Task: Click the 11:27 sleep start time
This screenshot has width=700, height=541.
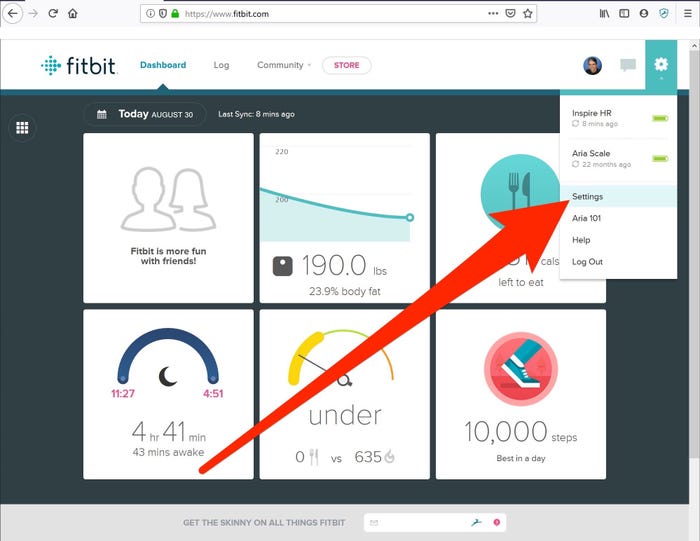Action: pyautogui.click(x=123, y=394)
